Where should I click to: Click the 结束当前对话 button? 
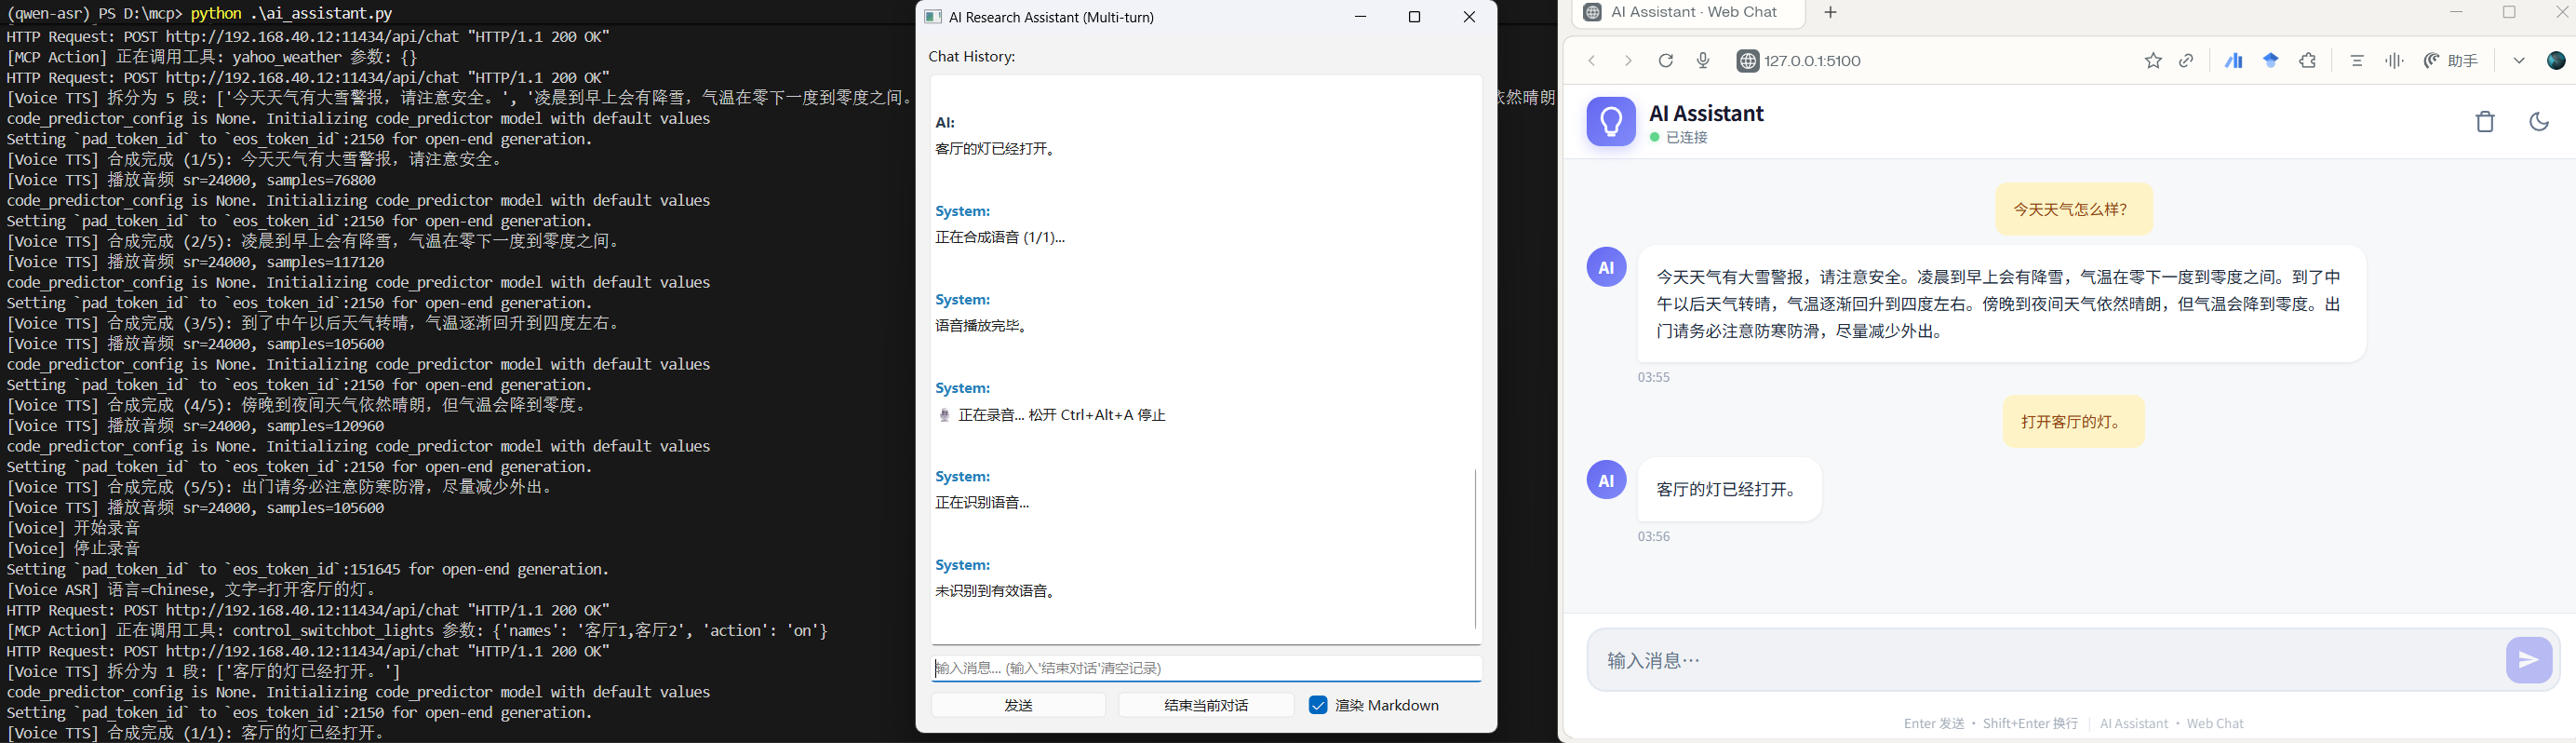(1206, 705)
